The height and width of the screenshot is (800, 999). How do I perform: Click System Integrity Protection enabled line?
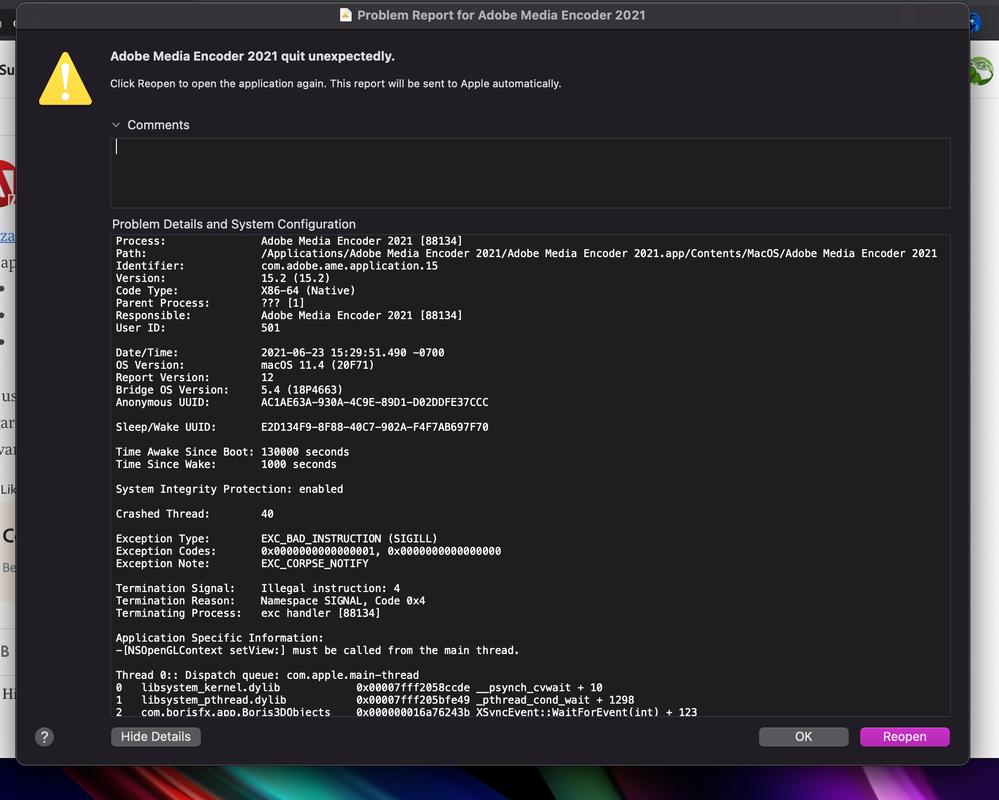click(x=229, y=489)
